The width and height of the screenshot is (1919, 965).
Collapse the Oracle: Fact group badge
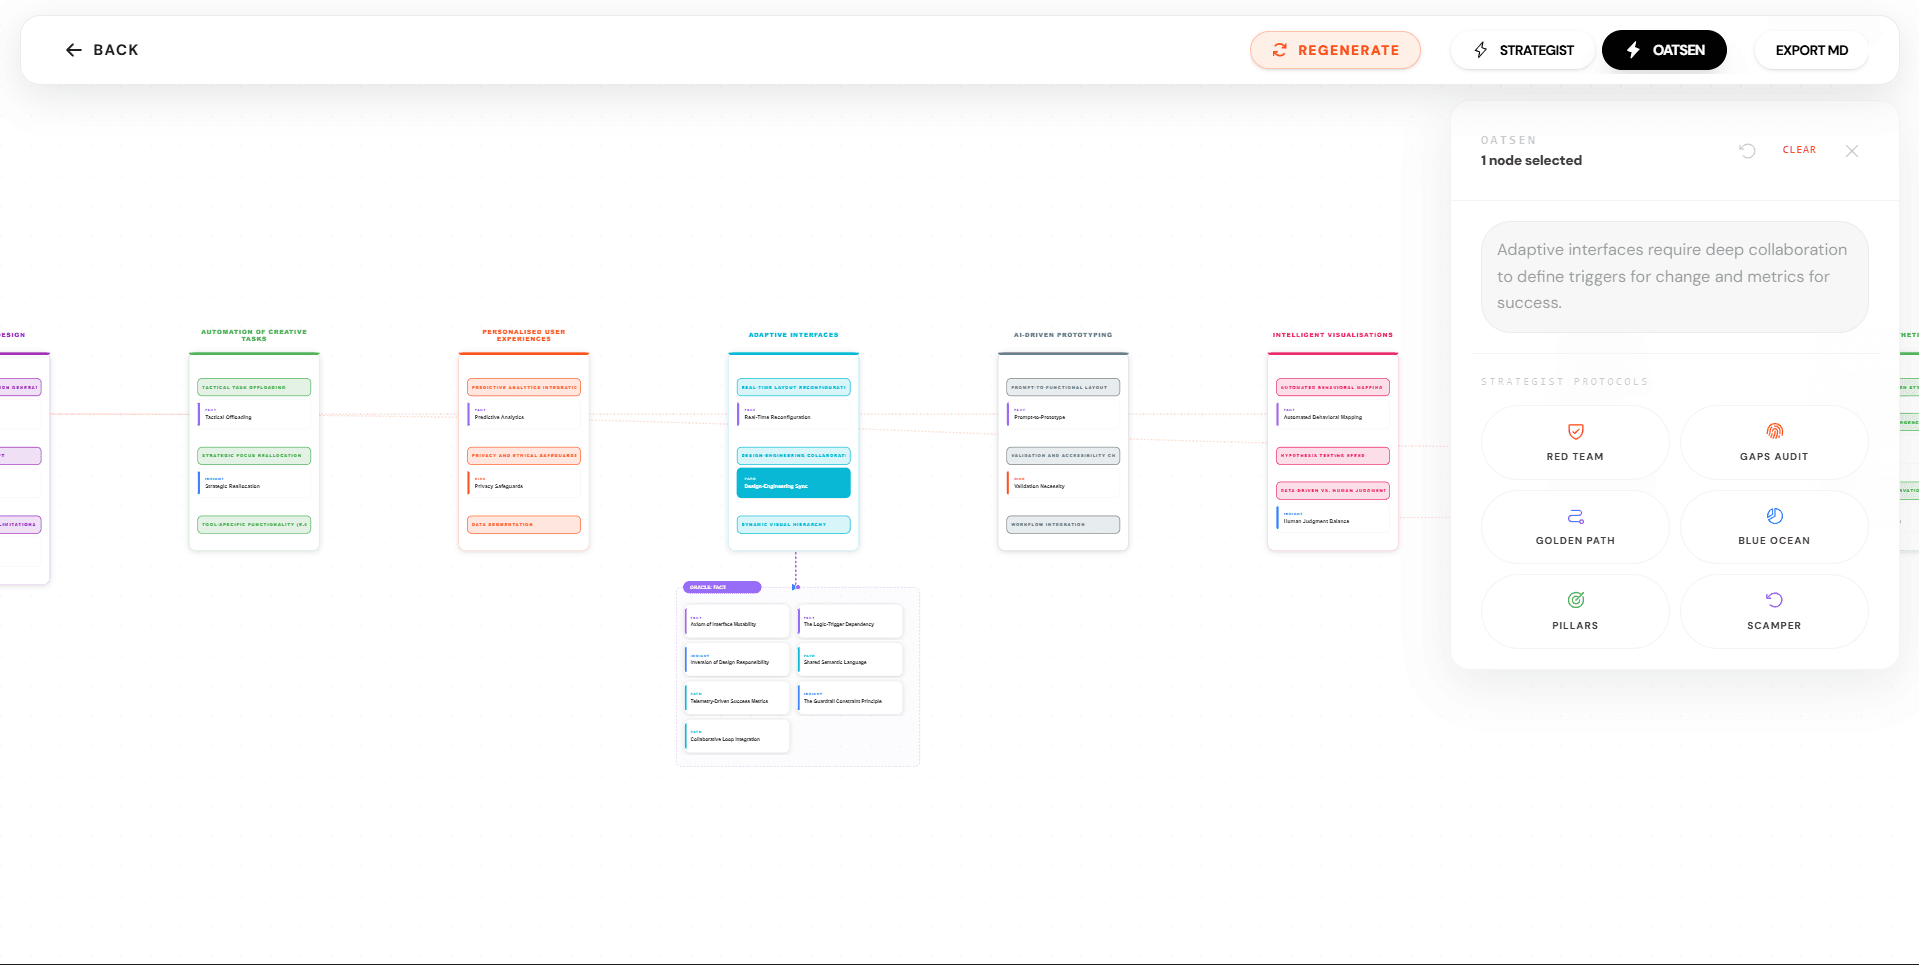(722, 587)
